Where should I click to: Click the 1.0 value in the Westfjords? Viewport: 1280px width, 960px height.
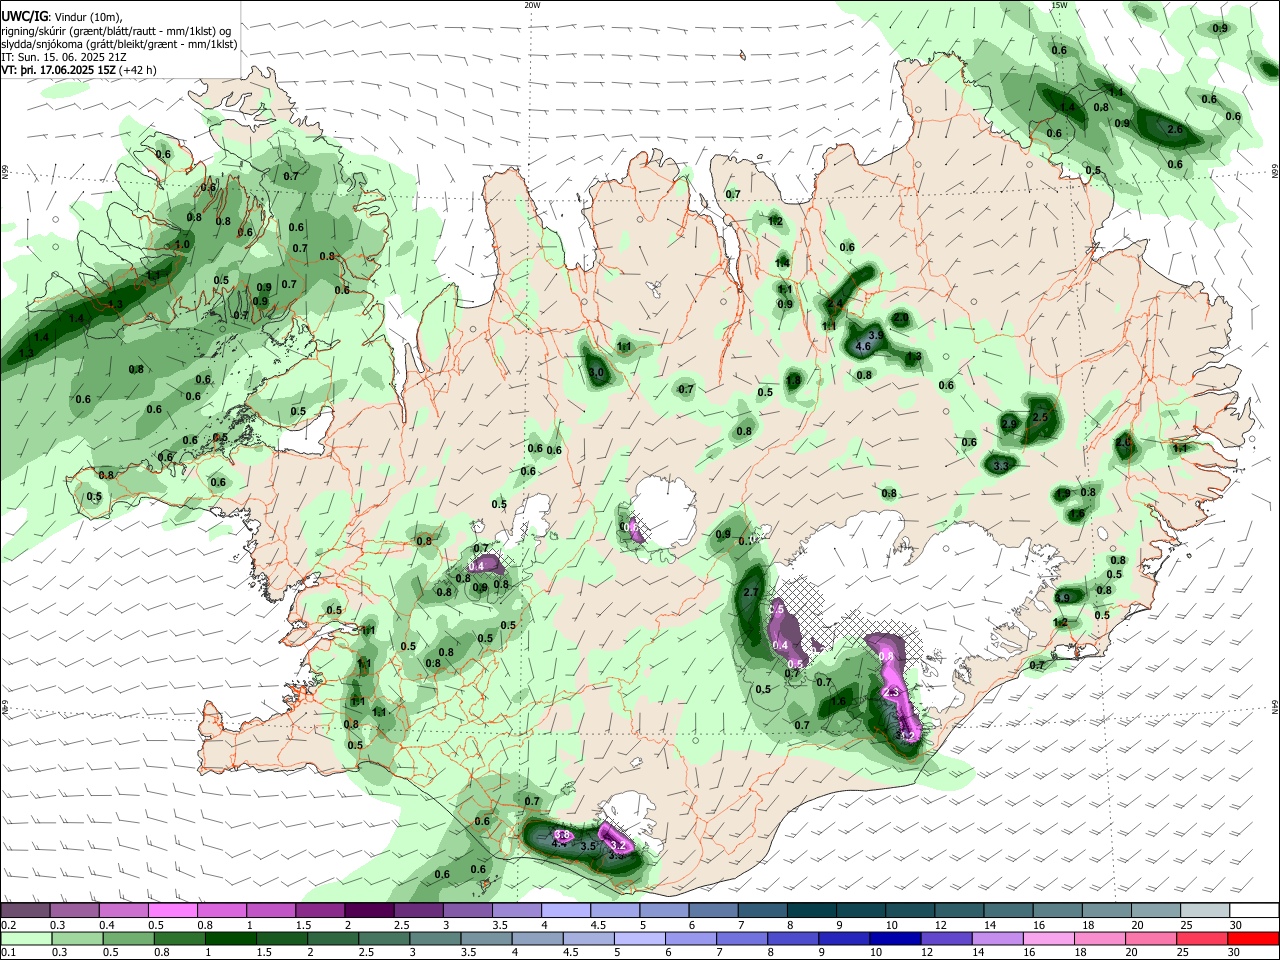coord(182,244)
